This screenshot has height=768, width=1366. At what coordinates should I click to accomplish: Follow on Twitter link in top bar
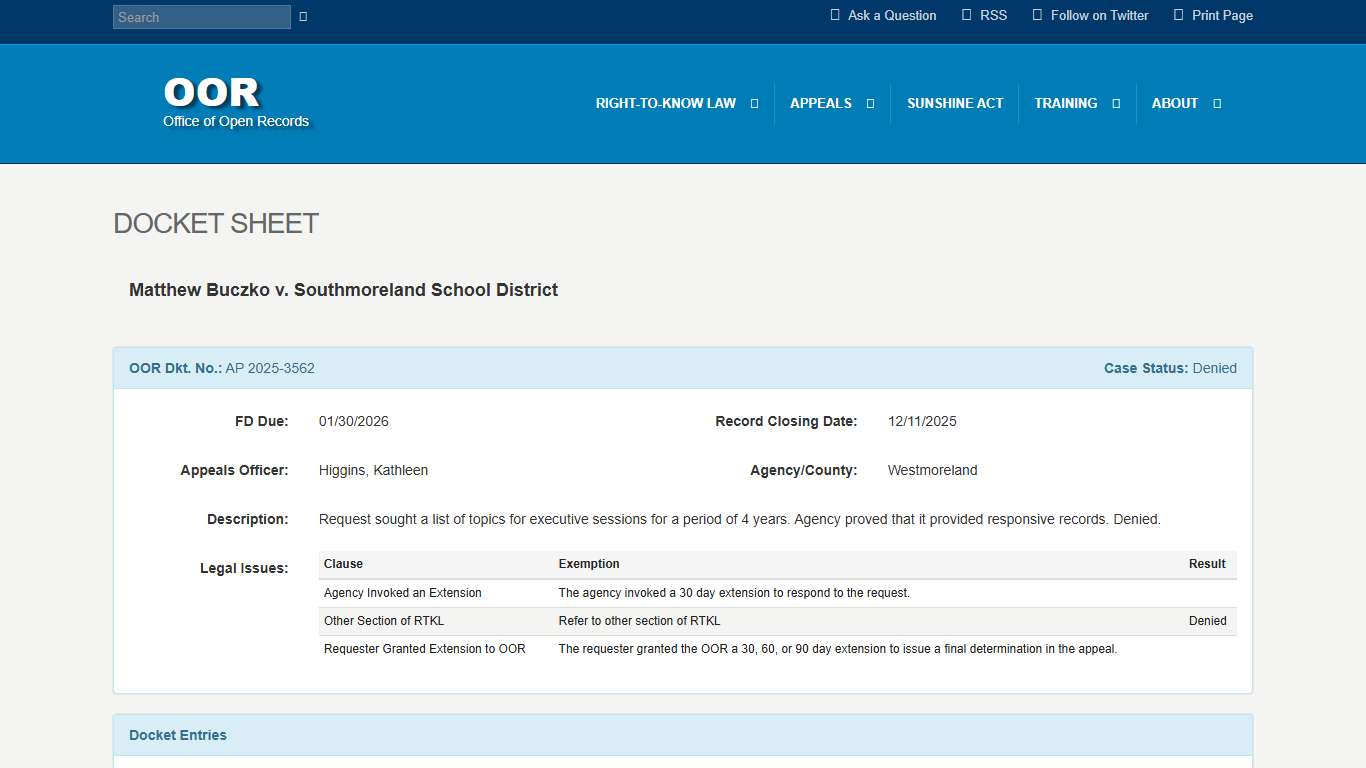pyautogui.click(x=1099, y=15)
